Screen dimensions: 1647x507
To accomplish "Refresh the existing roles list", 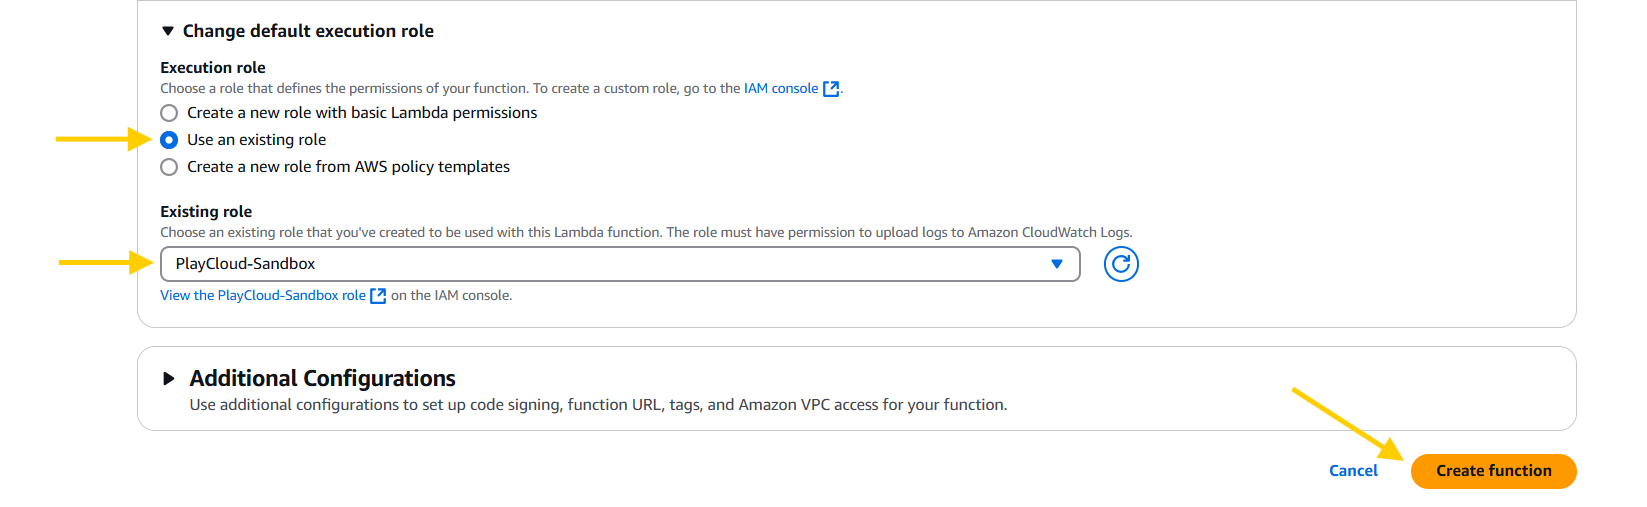I will (1121, 264).
